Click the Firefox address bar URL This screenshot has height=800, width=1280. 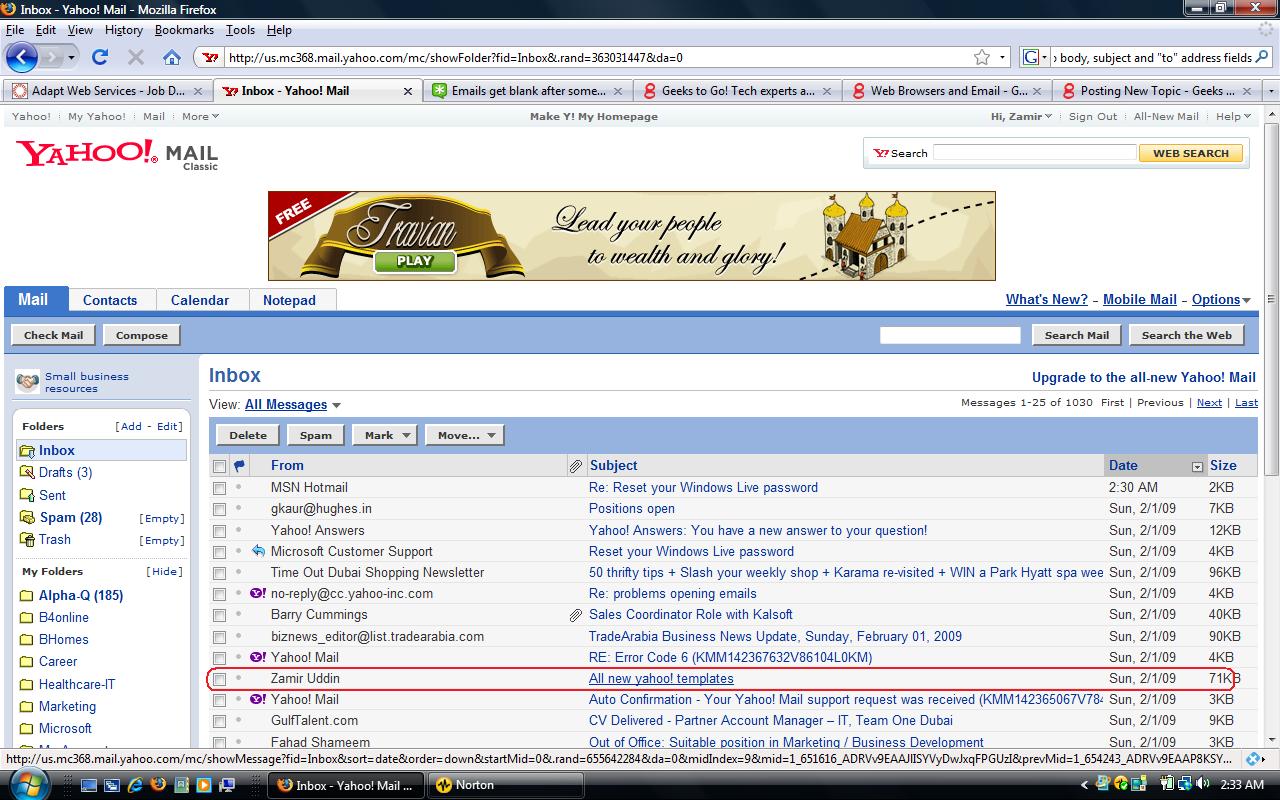(598, 58)
